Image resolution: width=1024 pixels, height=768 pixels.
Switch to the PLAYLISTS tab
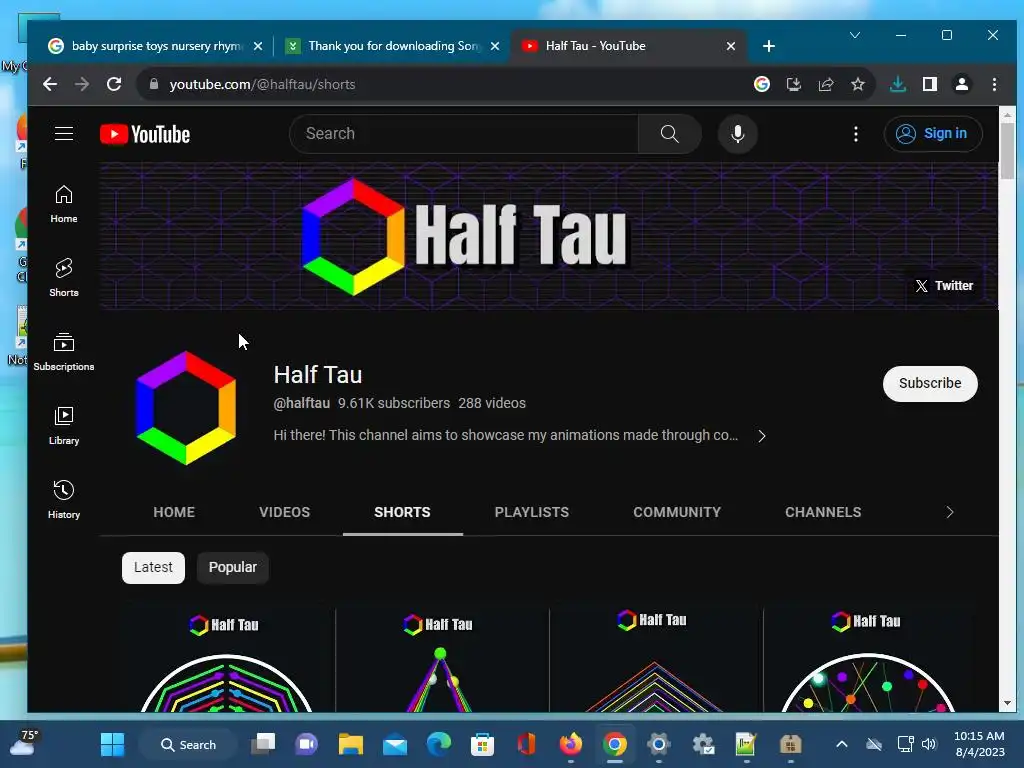532,512
